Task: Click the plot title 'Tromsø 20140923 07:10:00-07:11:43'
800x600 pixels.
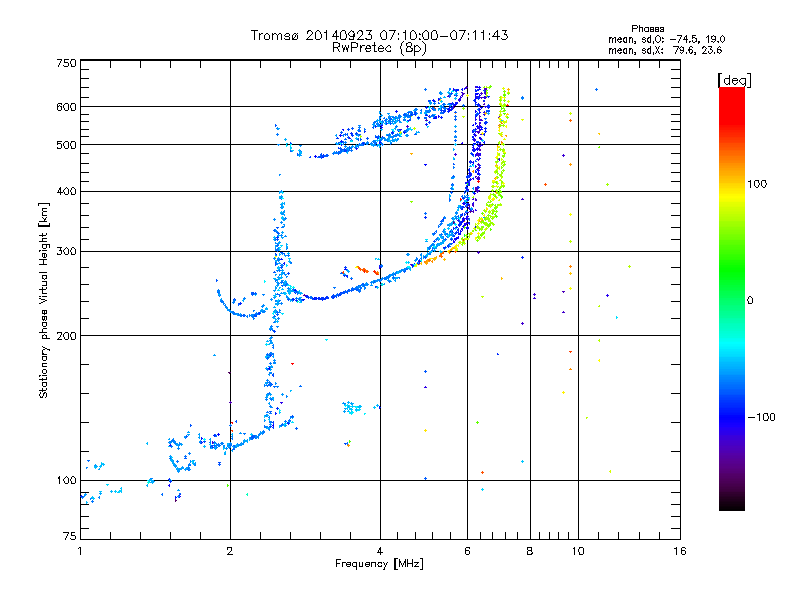Action: pos(379,35)
